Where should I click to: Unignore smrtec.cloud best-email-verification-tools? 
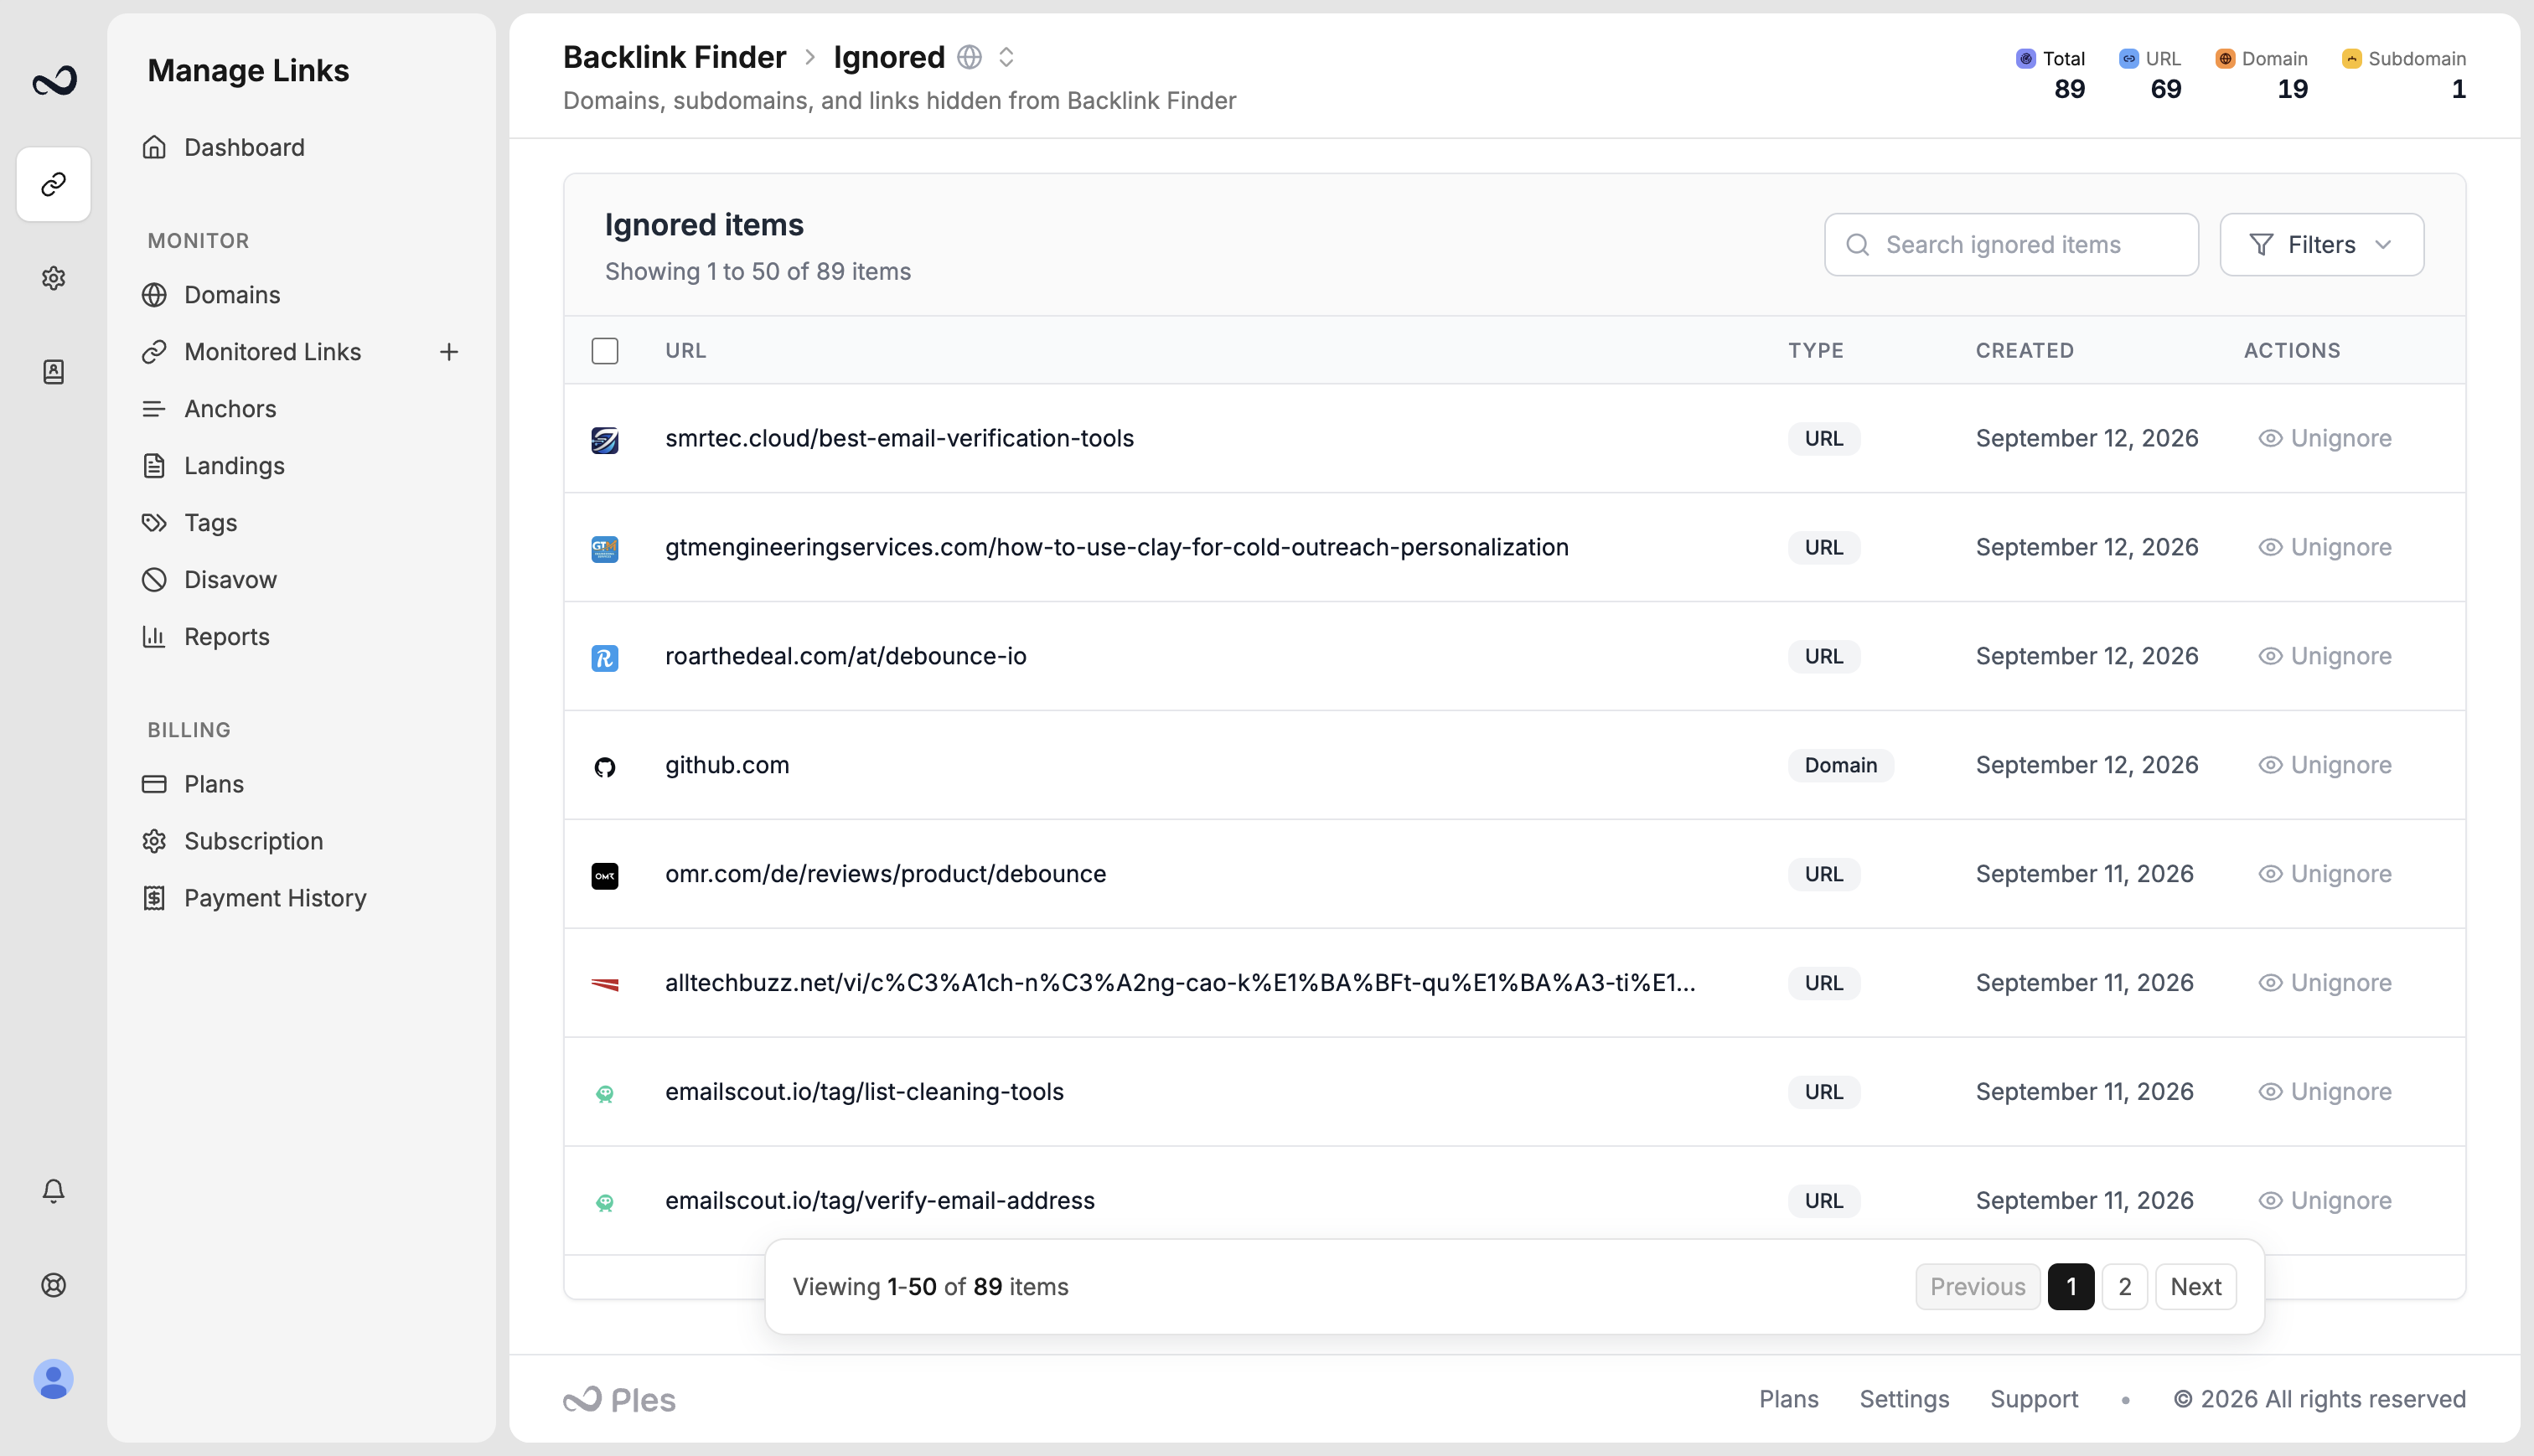[x=2324, y=438]
